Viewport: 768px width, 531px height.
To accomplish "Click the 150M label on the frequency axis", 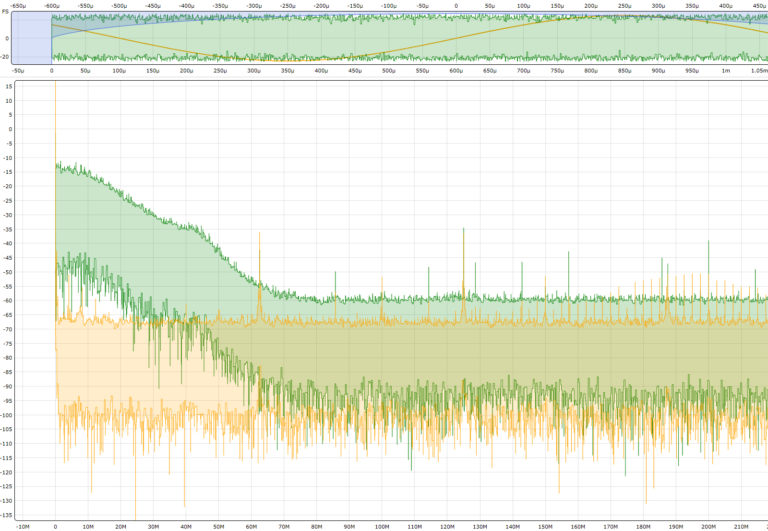I will coord(544,525).
